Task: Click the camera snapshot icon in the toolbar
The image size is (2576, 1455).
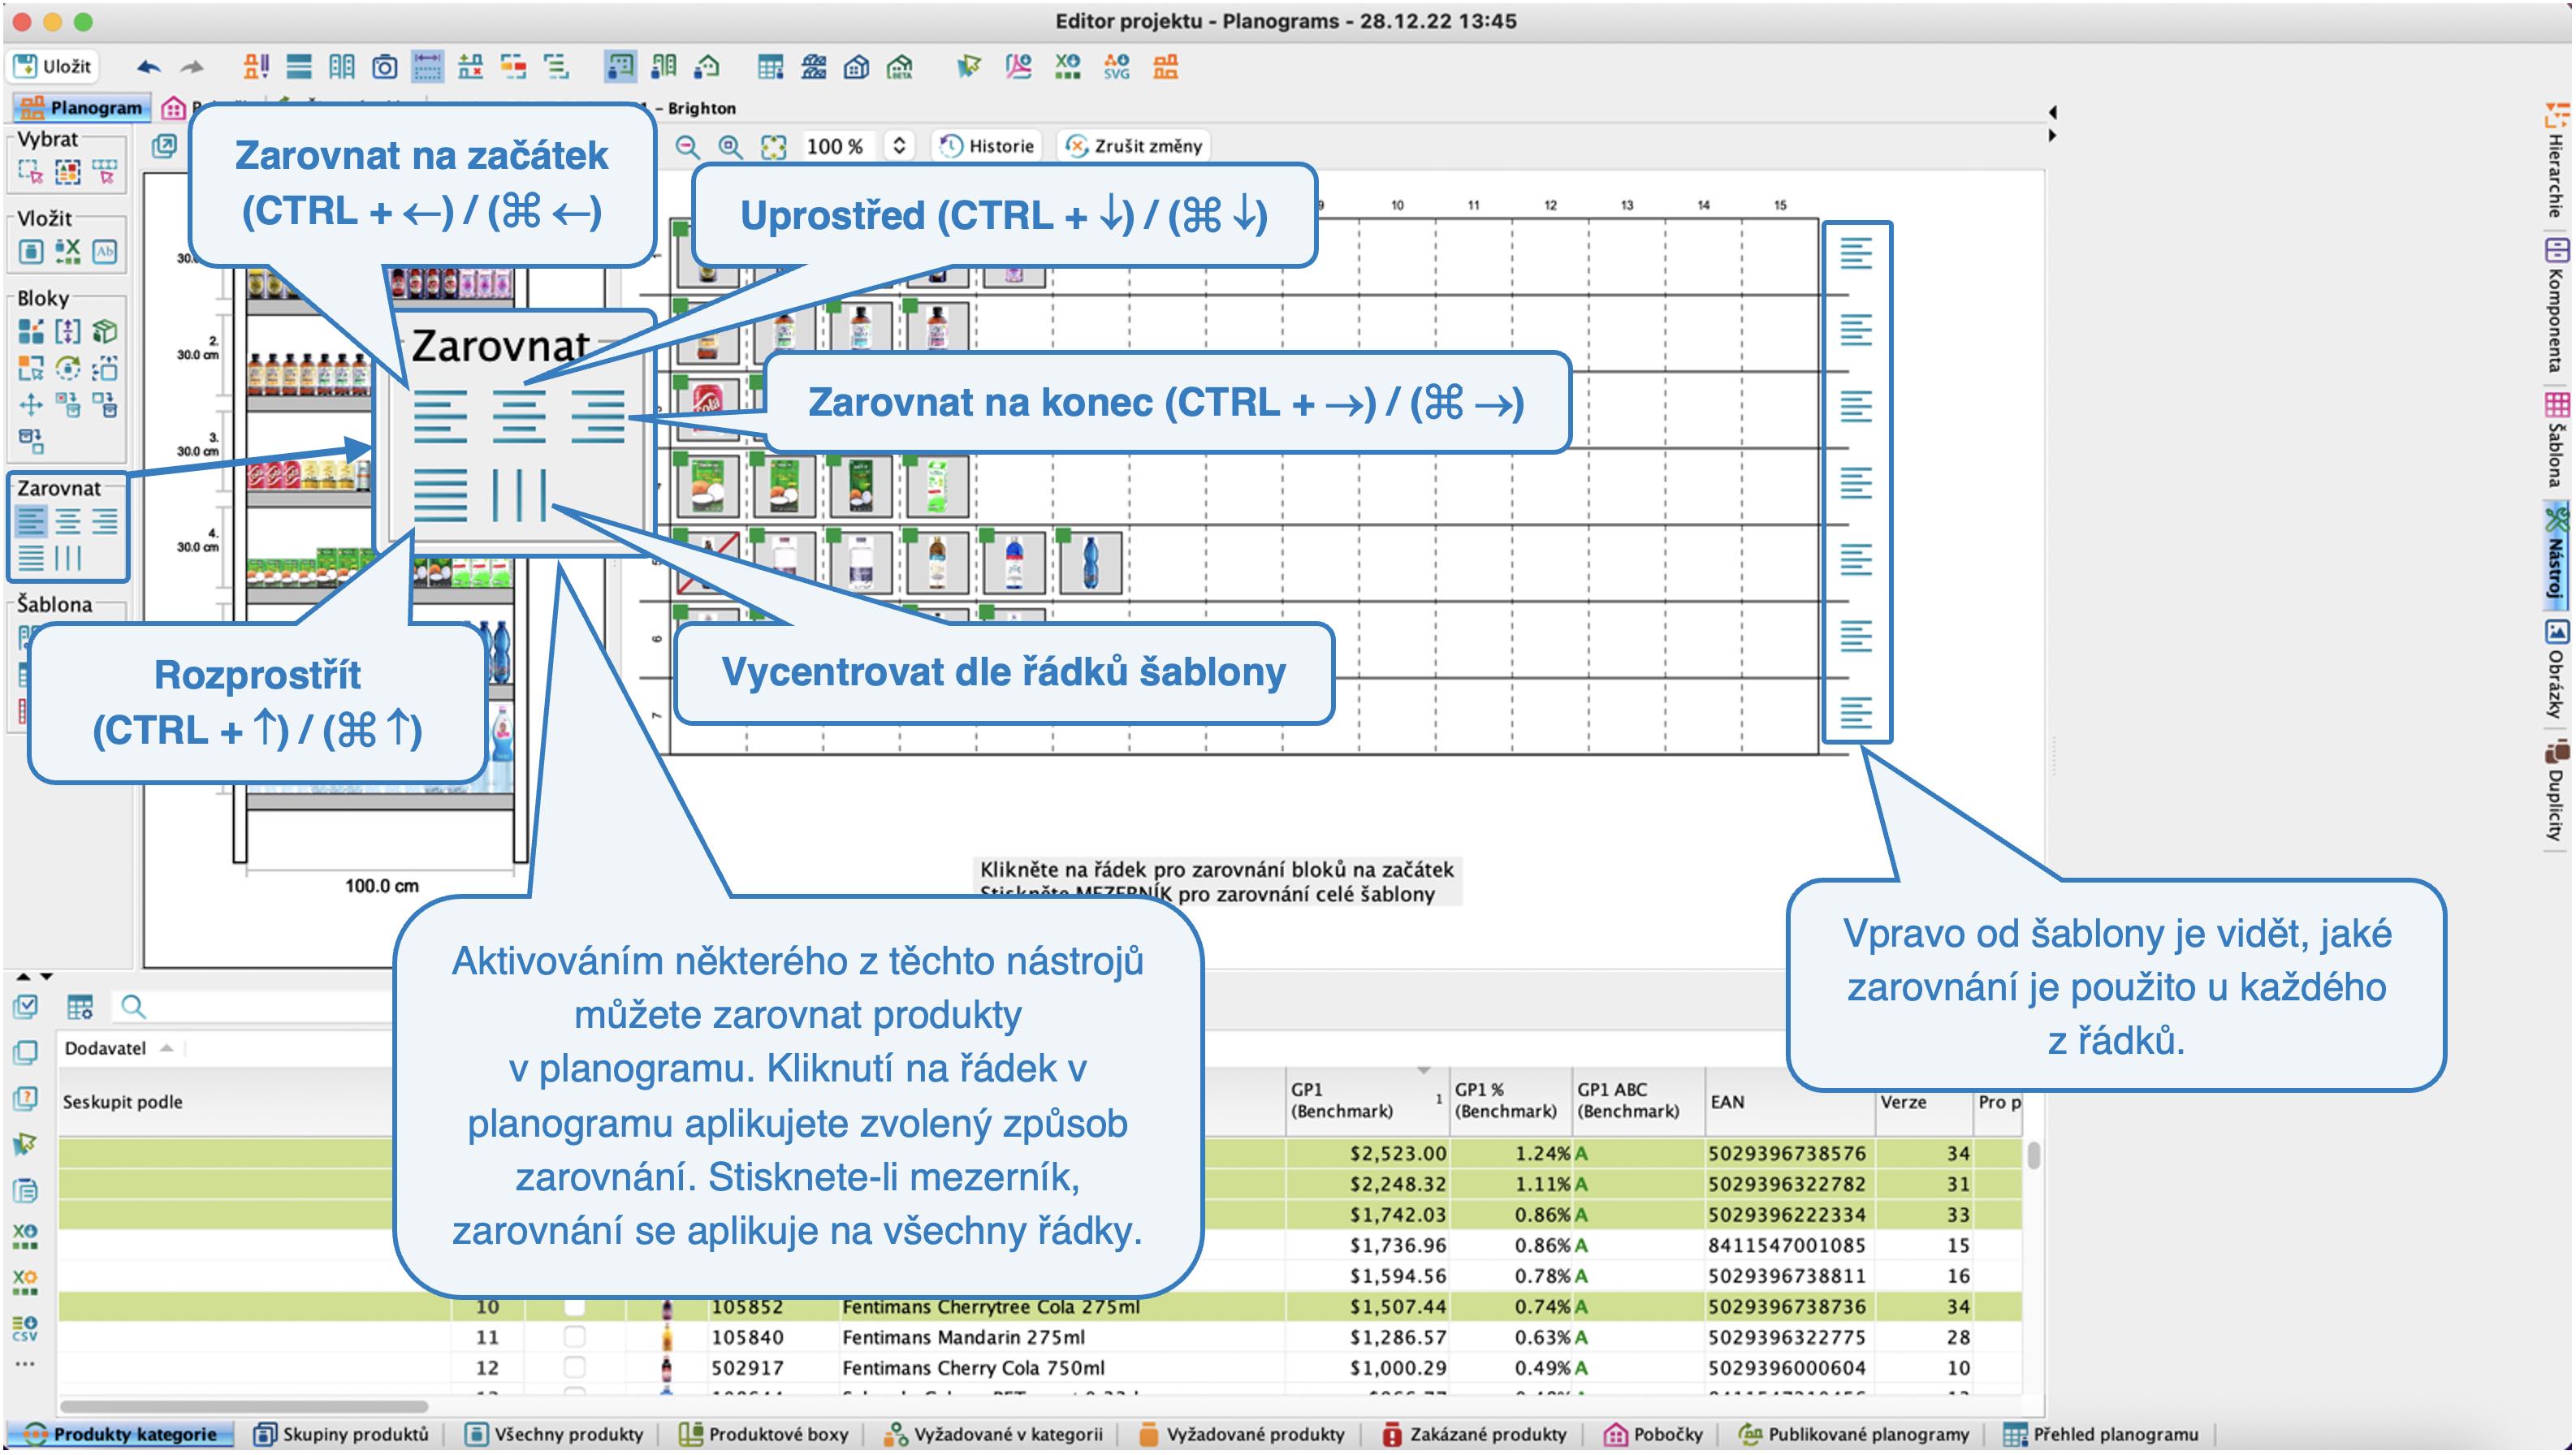Action: (384, 67)
